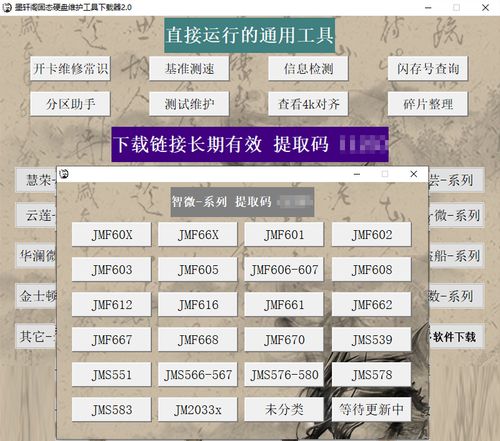Minimize the 智微-系列 dialog
This screenshot has height=441, width=500.
pyautogui.click(x=357, y=174)
